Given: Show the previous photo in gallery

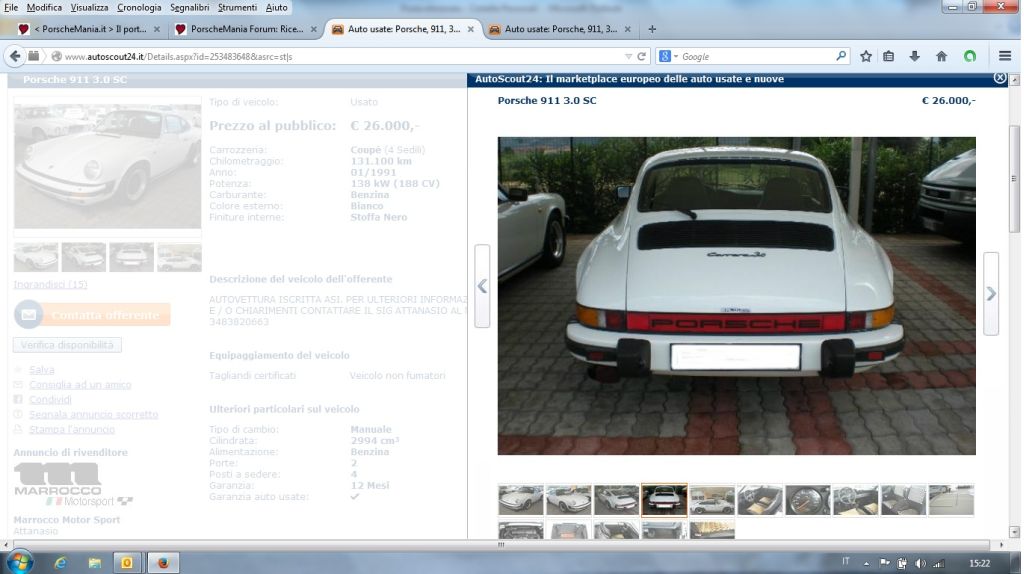Looking at the screenshot, I should [x=482, y=286].
